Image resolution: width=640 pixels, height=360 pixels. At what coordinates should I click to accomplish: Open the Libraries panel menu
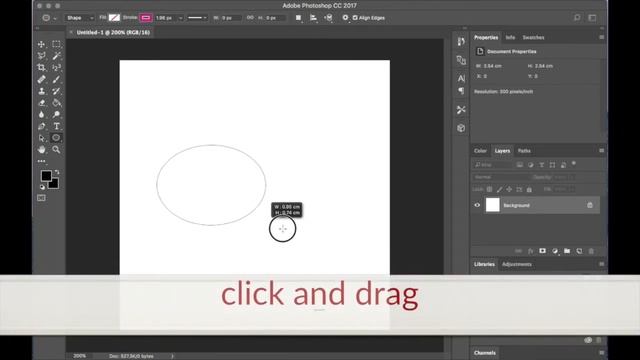pos(602,264)
